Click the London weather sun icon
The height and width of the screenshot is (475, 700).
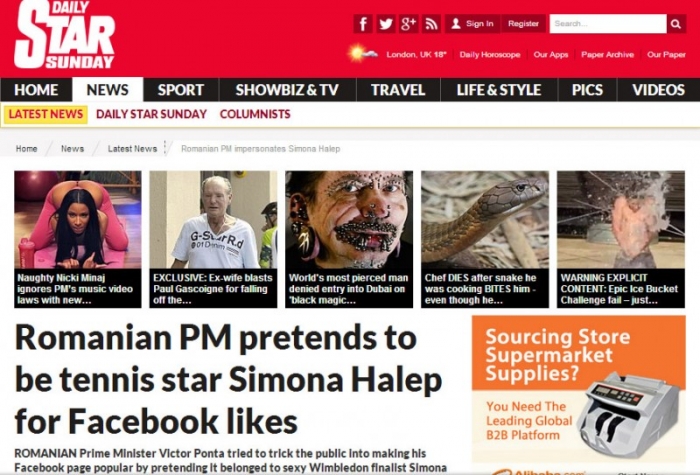(358, 54)
